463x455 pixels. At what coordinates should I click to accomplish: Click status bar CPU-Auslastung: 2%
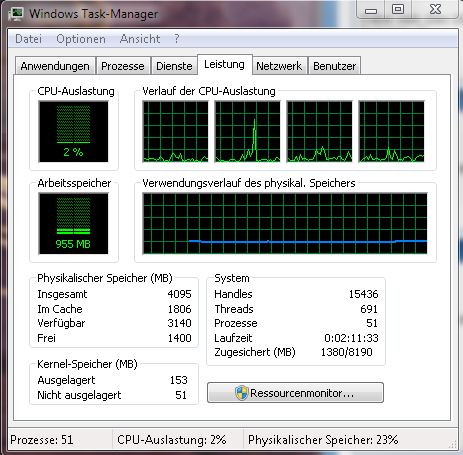pos(172,440)
